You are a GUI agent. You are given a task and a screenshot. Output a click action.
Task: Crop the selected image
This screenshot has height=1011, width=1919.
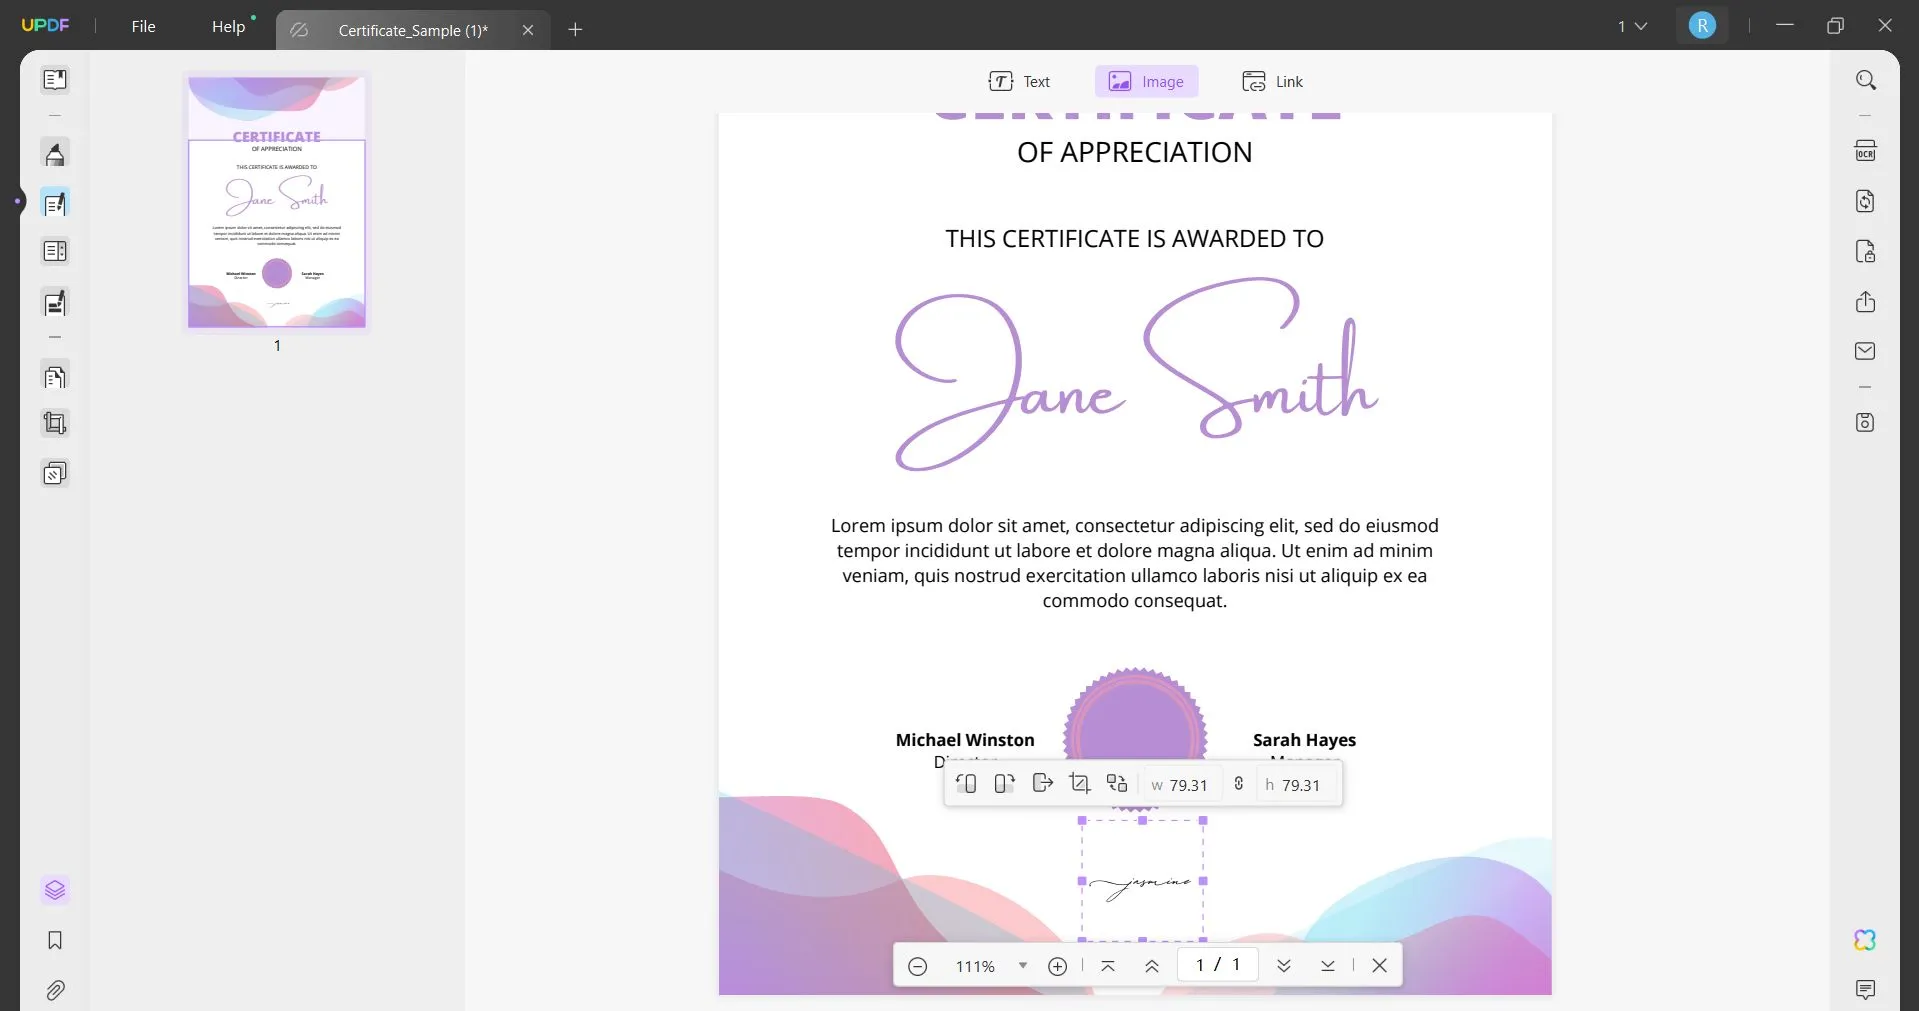(1080, 783)
